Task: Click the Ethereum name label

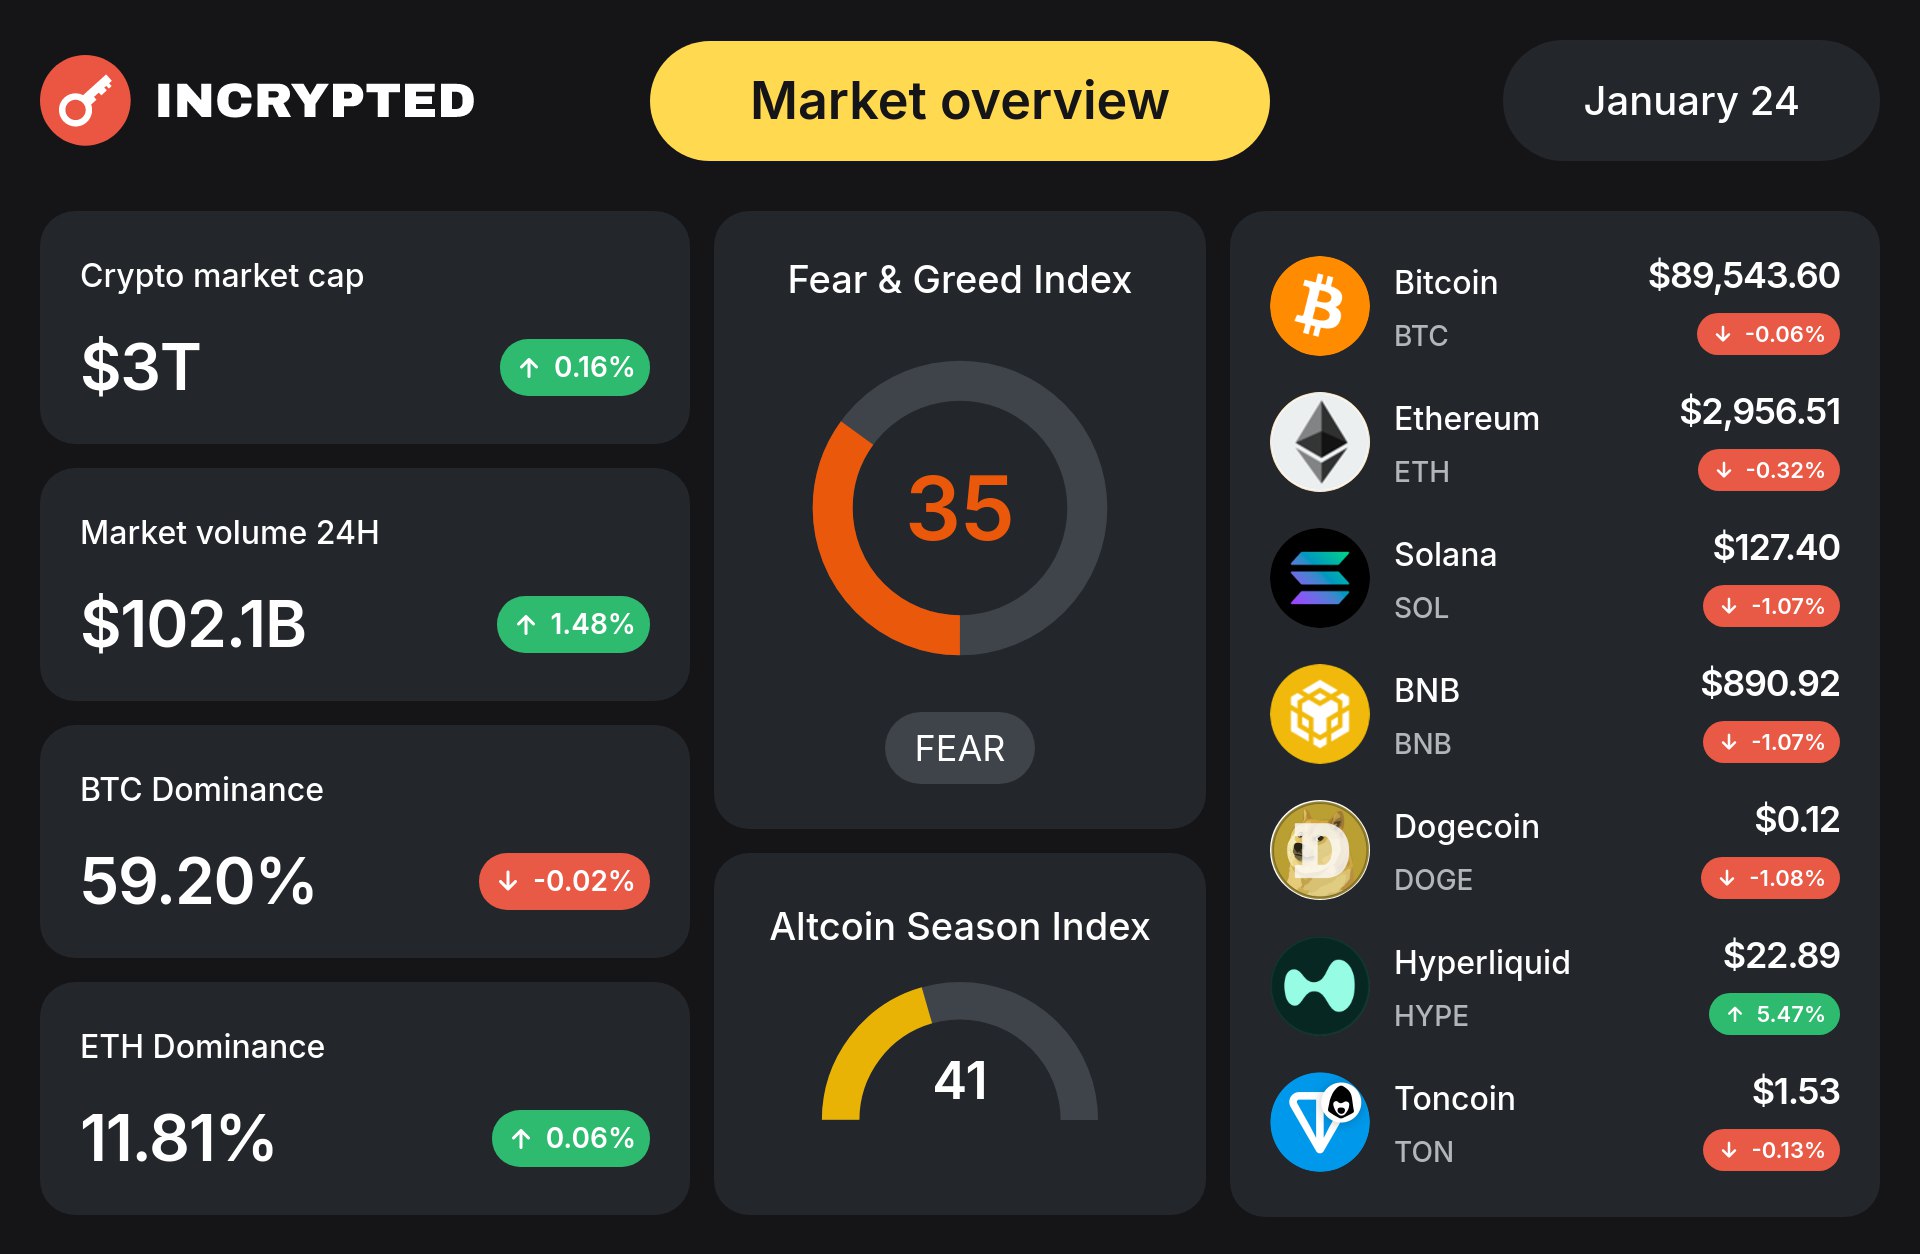Action: pos(1466,418)
